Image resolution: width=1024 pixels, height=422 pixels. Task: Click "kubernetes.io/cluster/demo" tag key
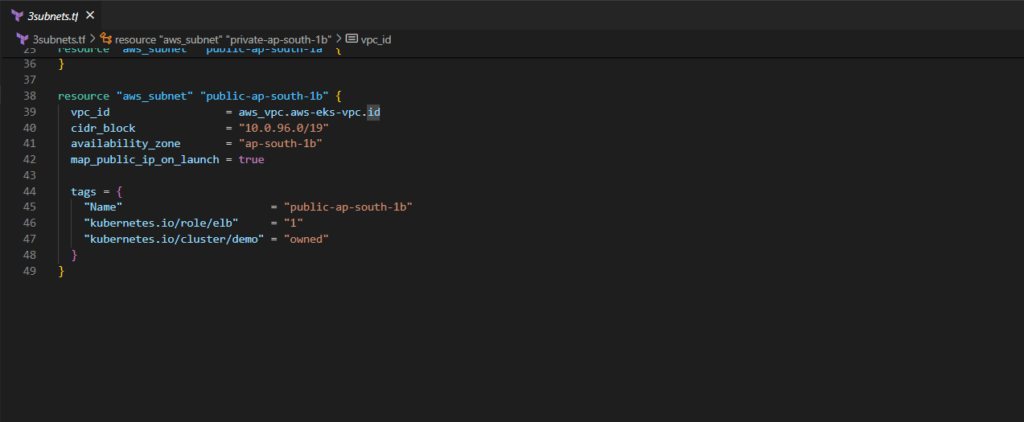point(174,239)
